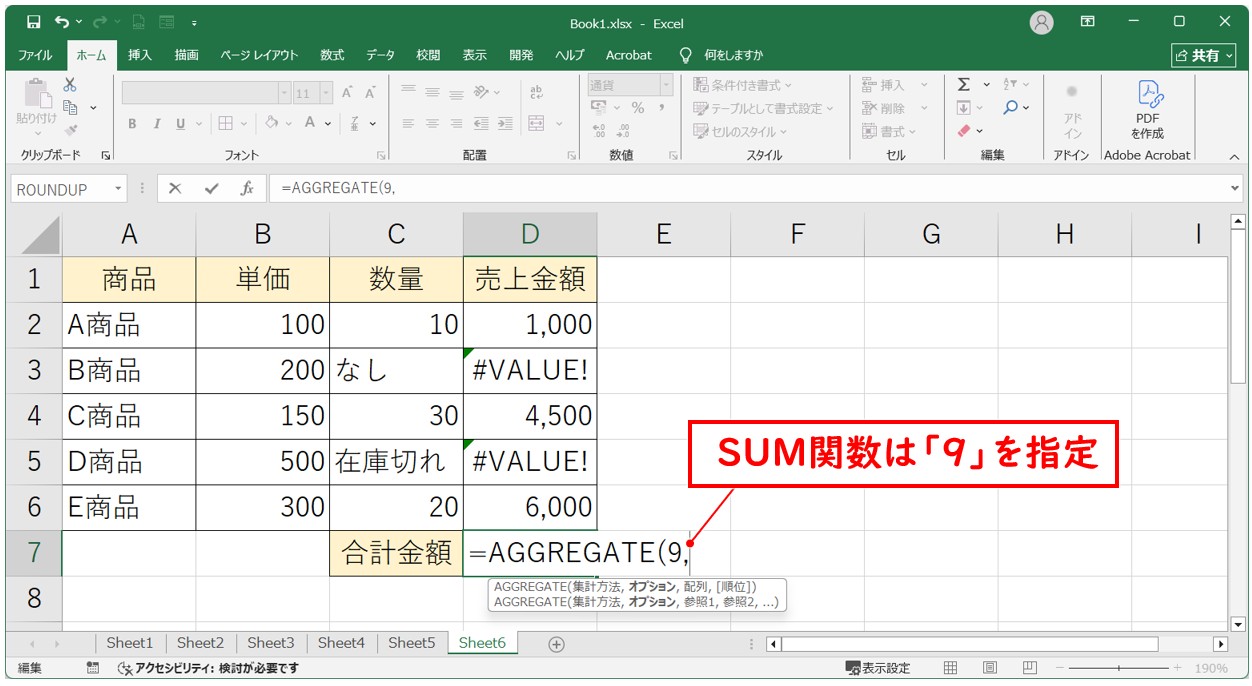Click the Find and Select magnifier icon
The image size is (1252, 686).
pos(1011,108)
